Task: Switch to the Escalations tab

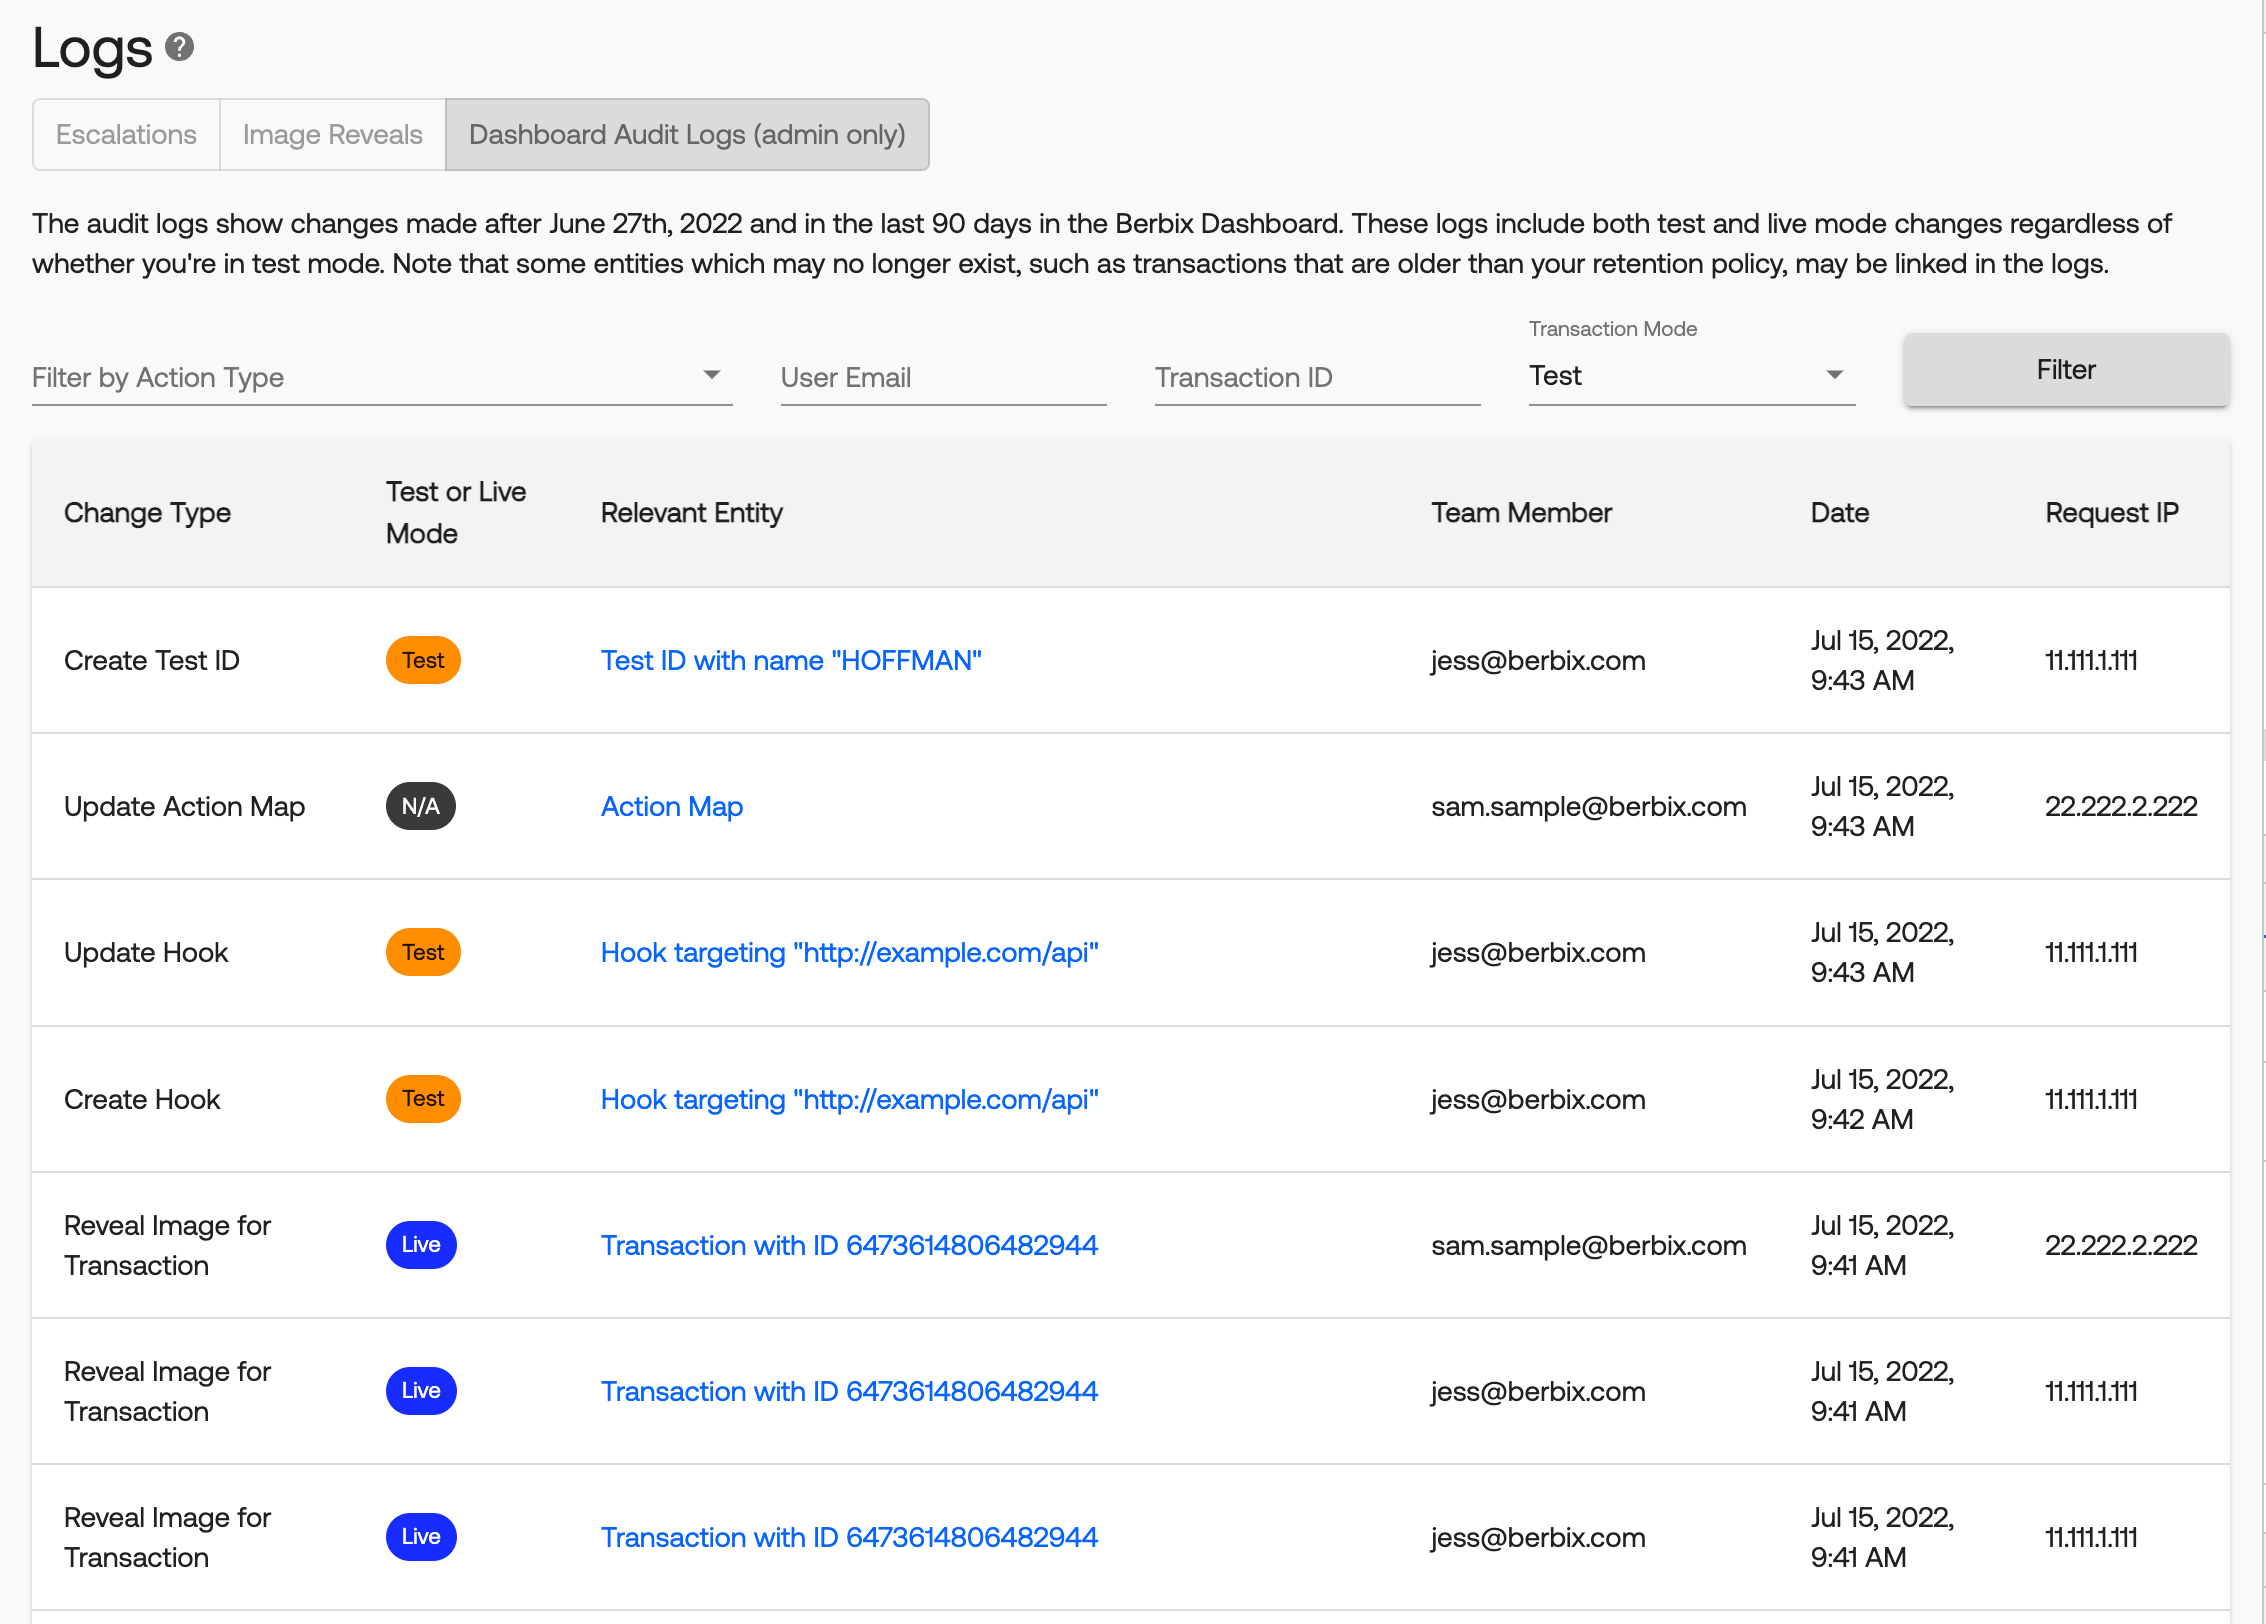Action: (x=126, y=134)
